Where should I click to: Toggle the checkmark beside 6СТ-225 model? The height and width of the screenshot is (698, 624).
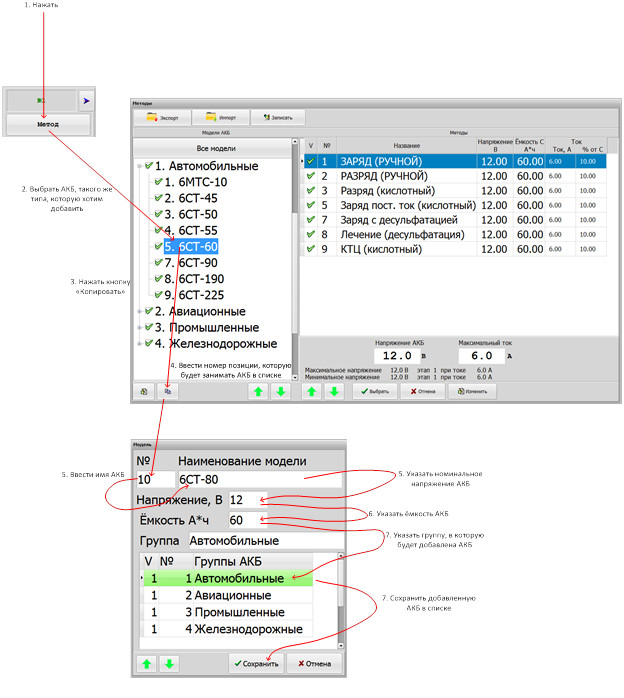tap(156, 294)
